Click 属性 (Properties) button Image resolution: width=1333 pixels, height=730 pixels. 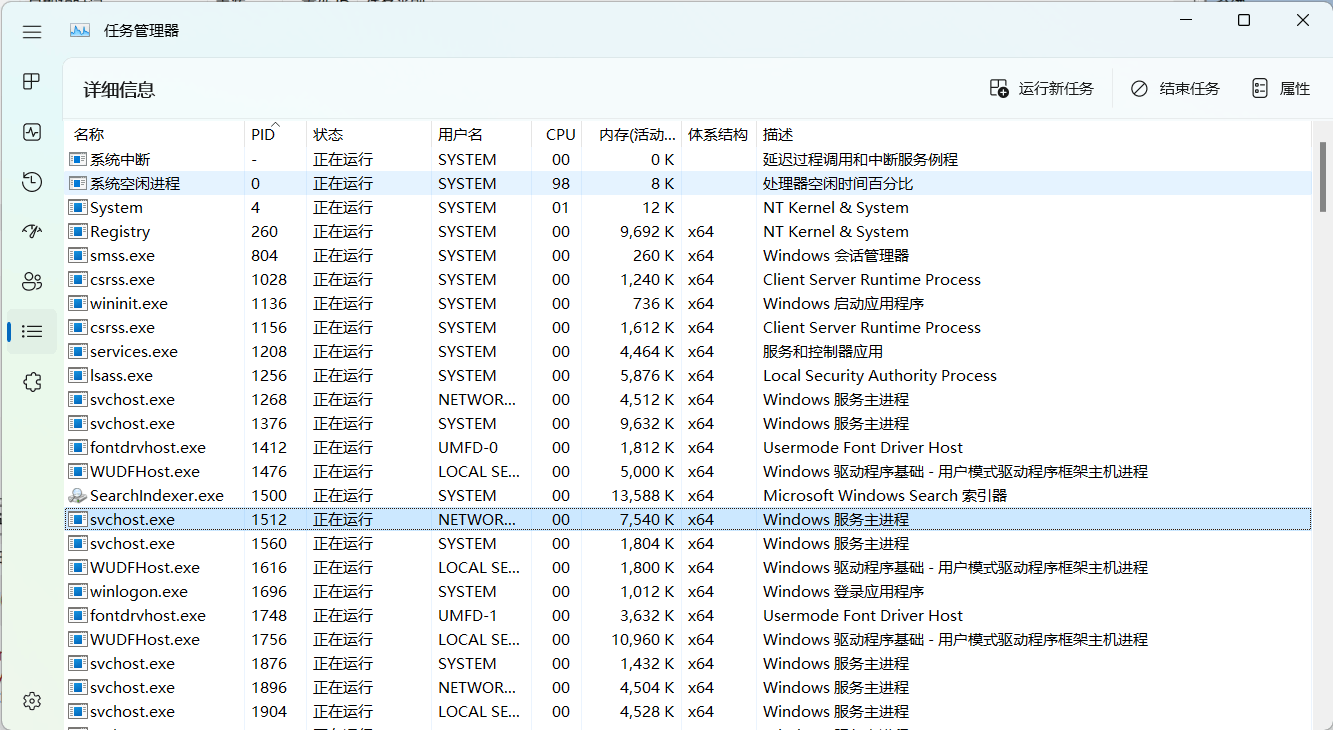coord(1280,89)
